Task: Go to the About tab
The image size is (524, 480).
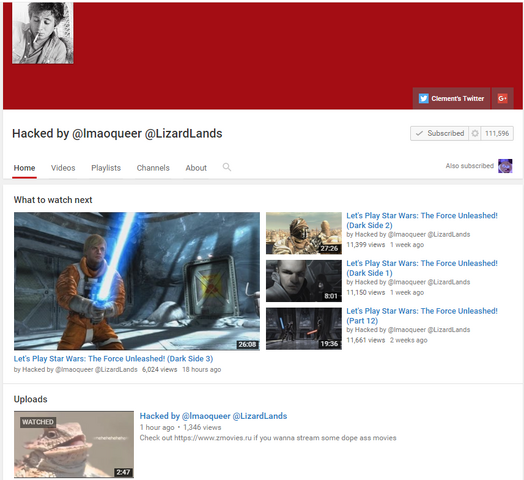Action: click(196, 168)
